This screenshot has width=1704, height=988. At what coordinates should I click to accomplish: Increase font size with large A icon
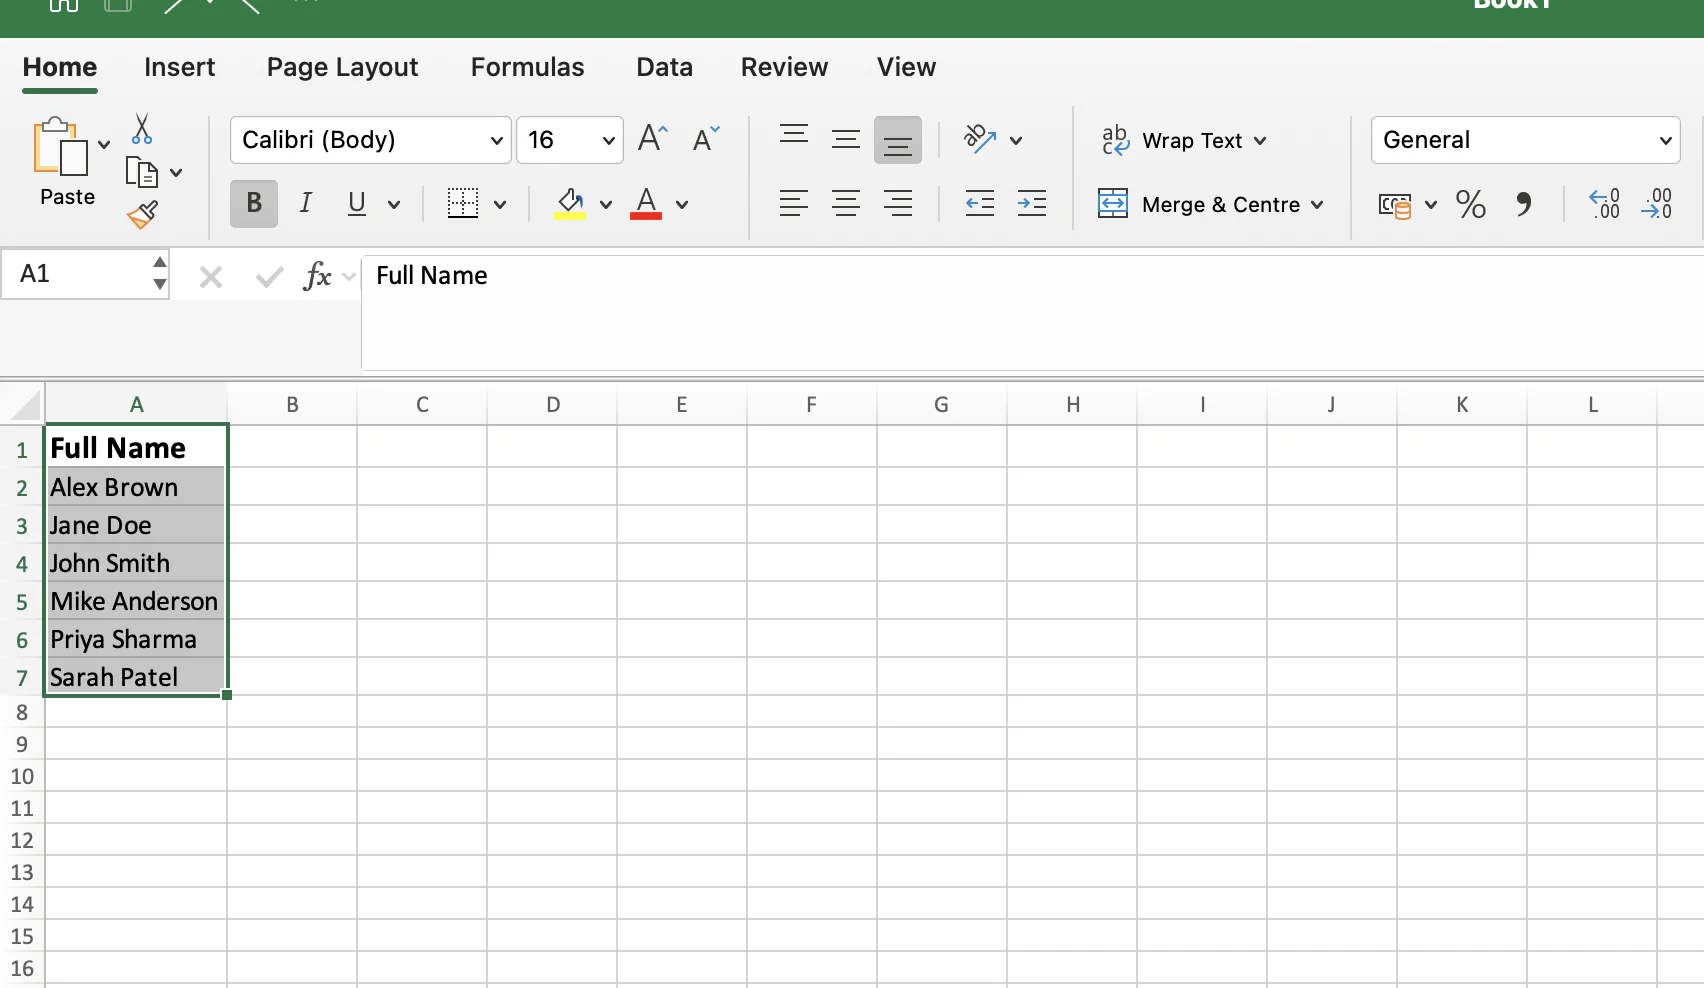click(x=652, y=138)
